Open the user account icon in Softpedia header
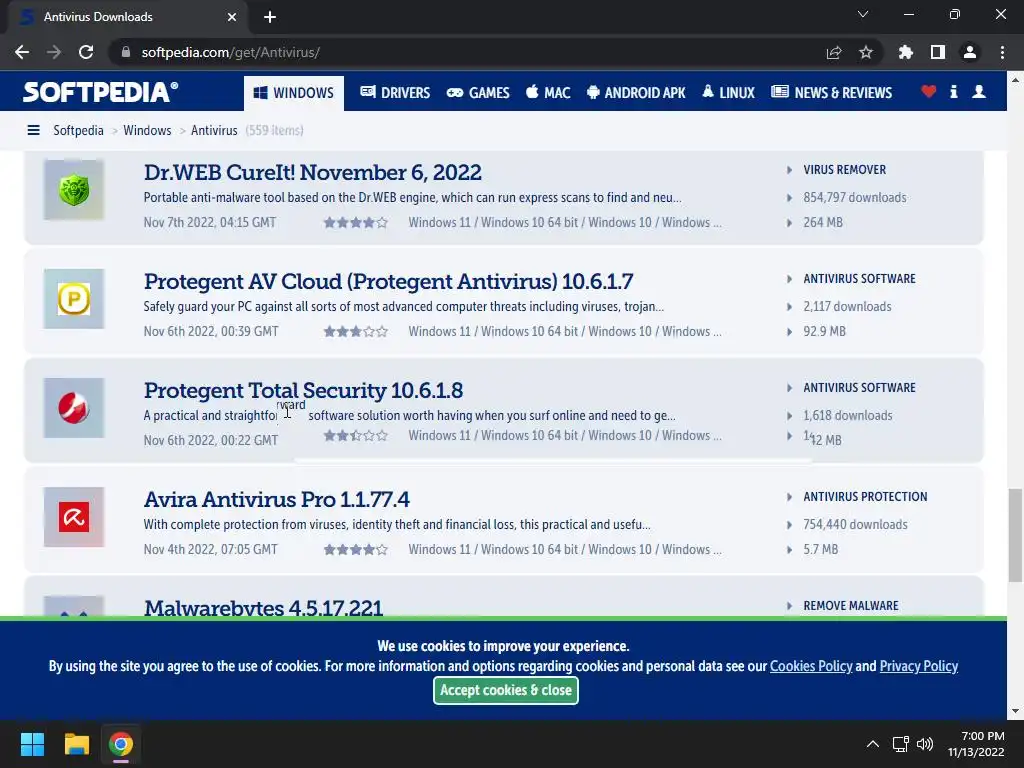 978,92
